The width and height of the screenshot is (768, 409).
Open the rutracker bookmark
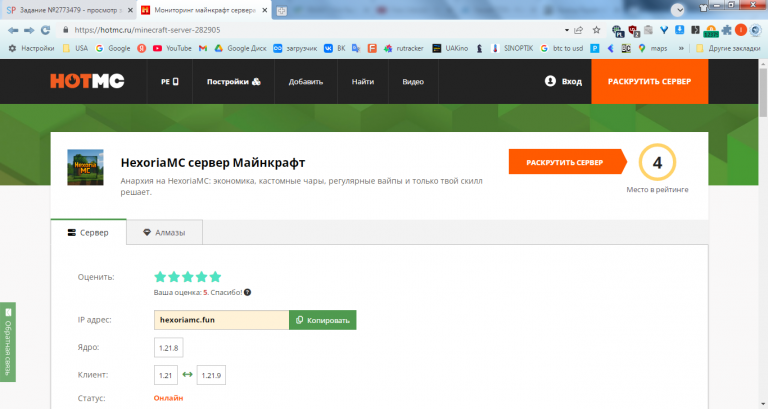click(404, 48)
